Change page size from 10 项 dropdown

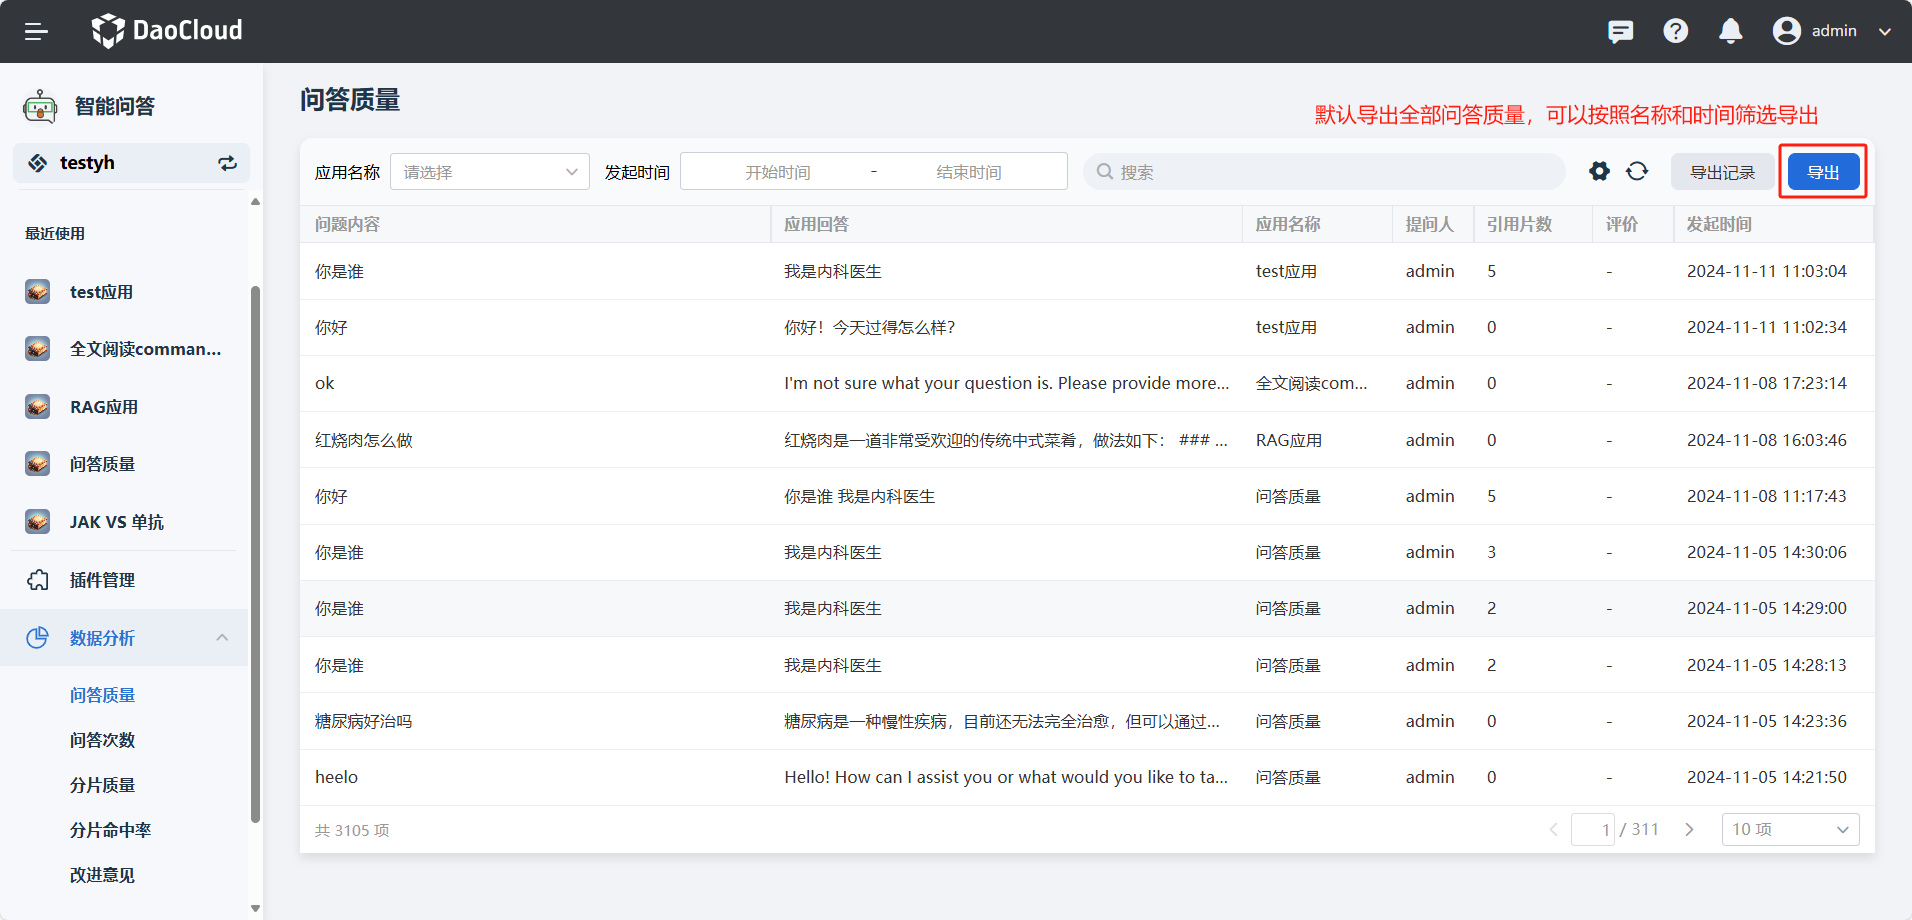(x=1789, y=829)
